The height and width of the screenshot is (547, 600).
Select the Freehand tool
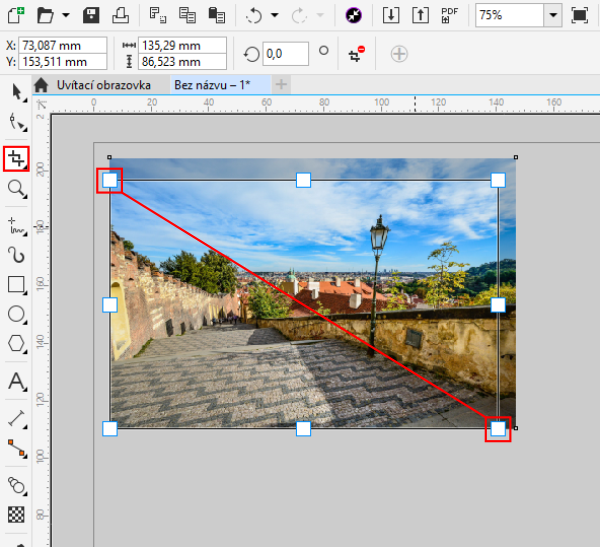tap(16, 226)
